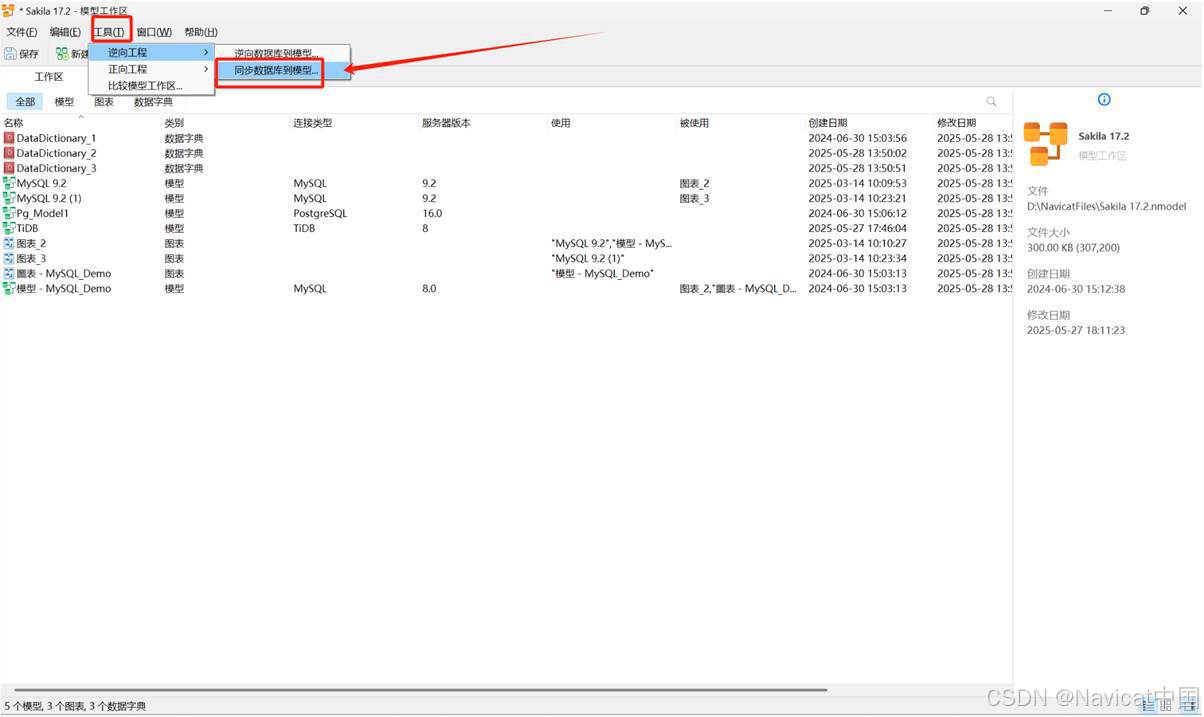Click the 2024-06-30 15:12:38 created date

pos(1076,288)
